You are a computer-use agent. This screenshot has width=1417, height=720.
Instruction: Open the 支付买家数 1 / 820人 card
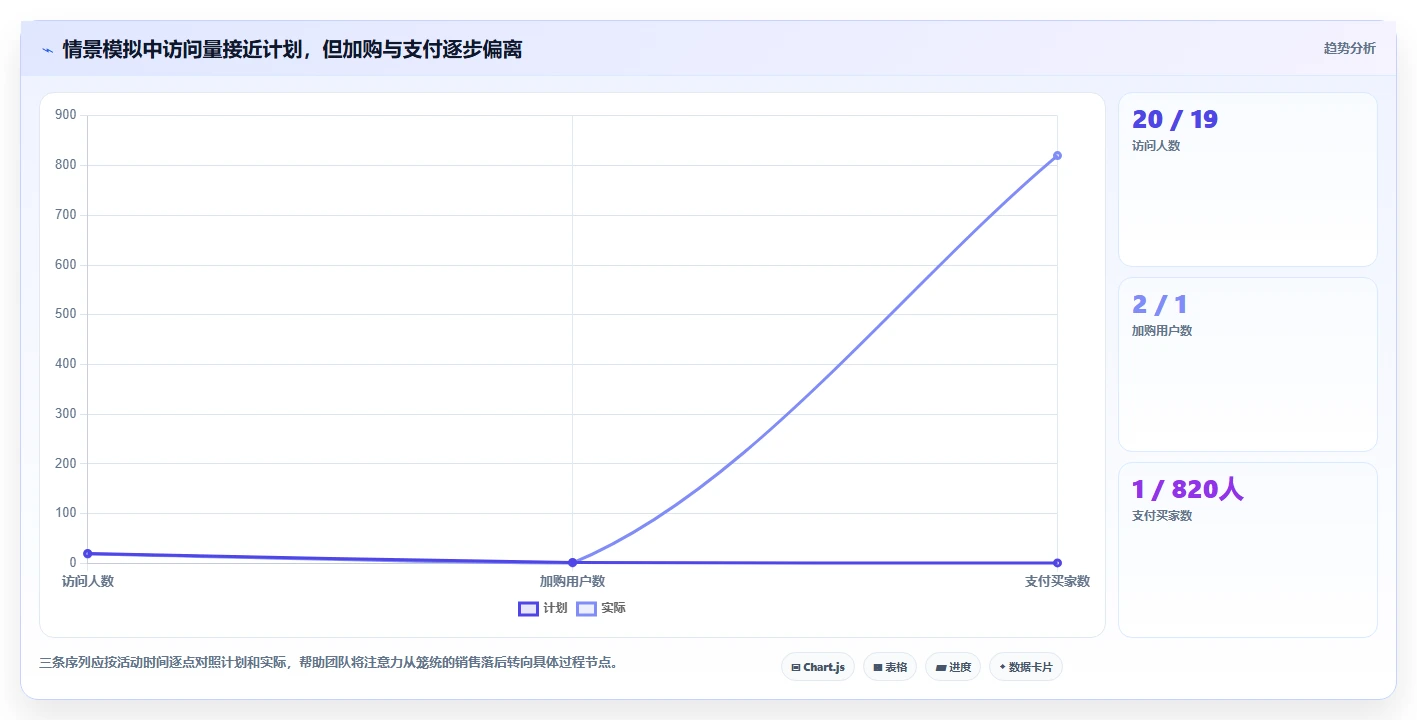click(1248, 550)
